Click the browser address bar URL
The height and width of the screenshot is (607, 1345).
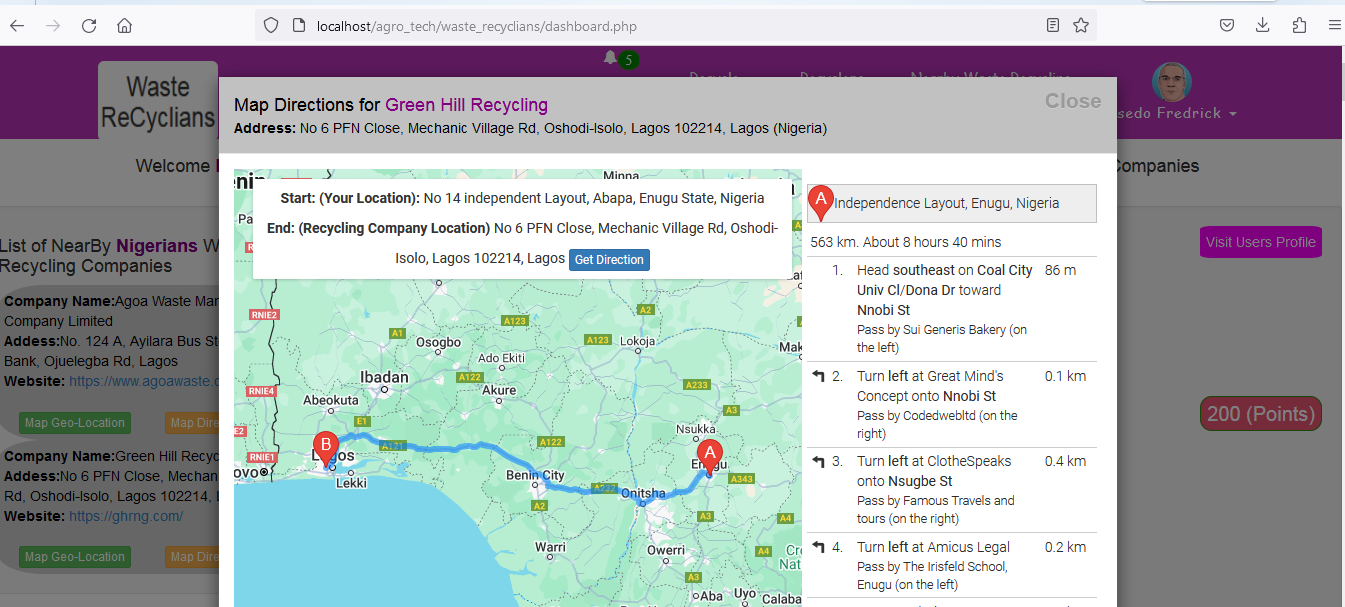coord(476,27)
